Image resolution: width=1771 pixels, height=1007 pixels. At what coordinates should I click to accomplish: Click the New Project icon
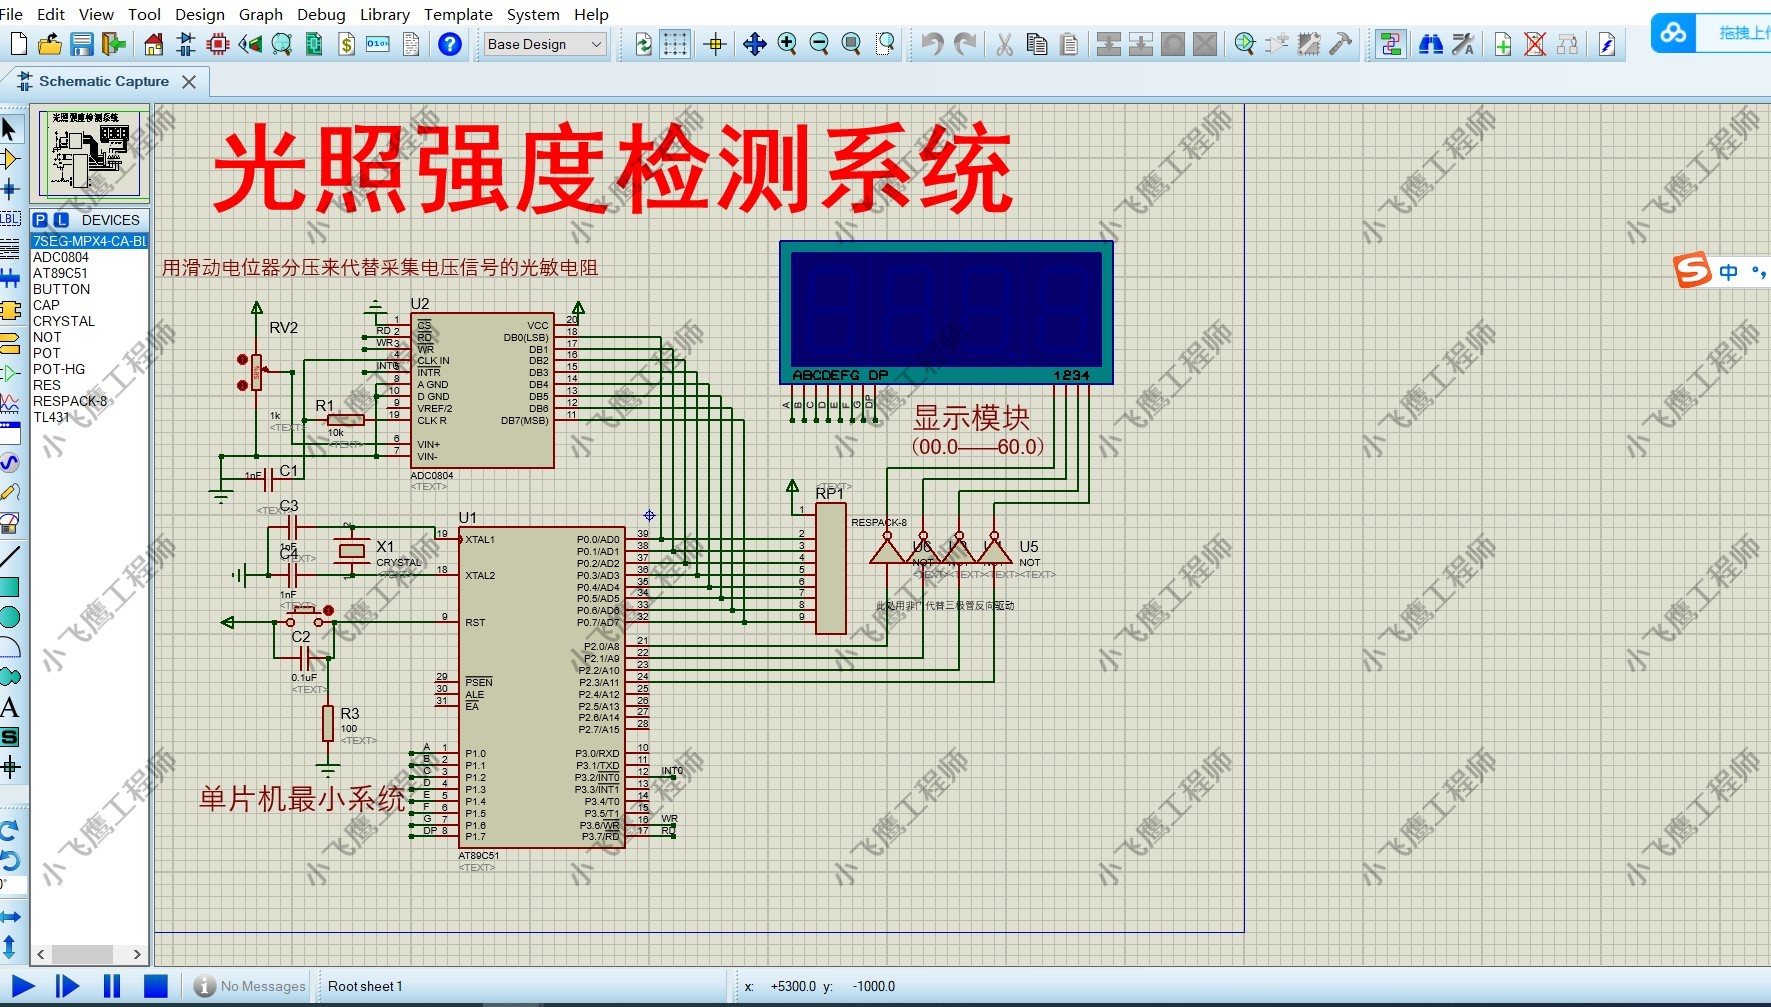pyautogui.click(x=18, y=44)
